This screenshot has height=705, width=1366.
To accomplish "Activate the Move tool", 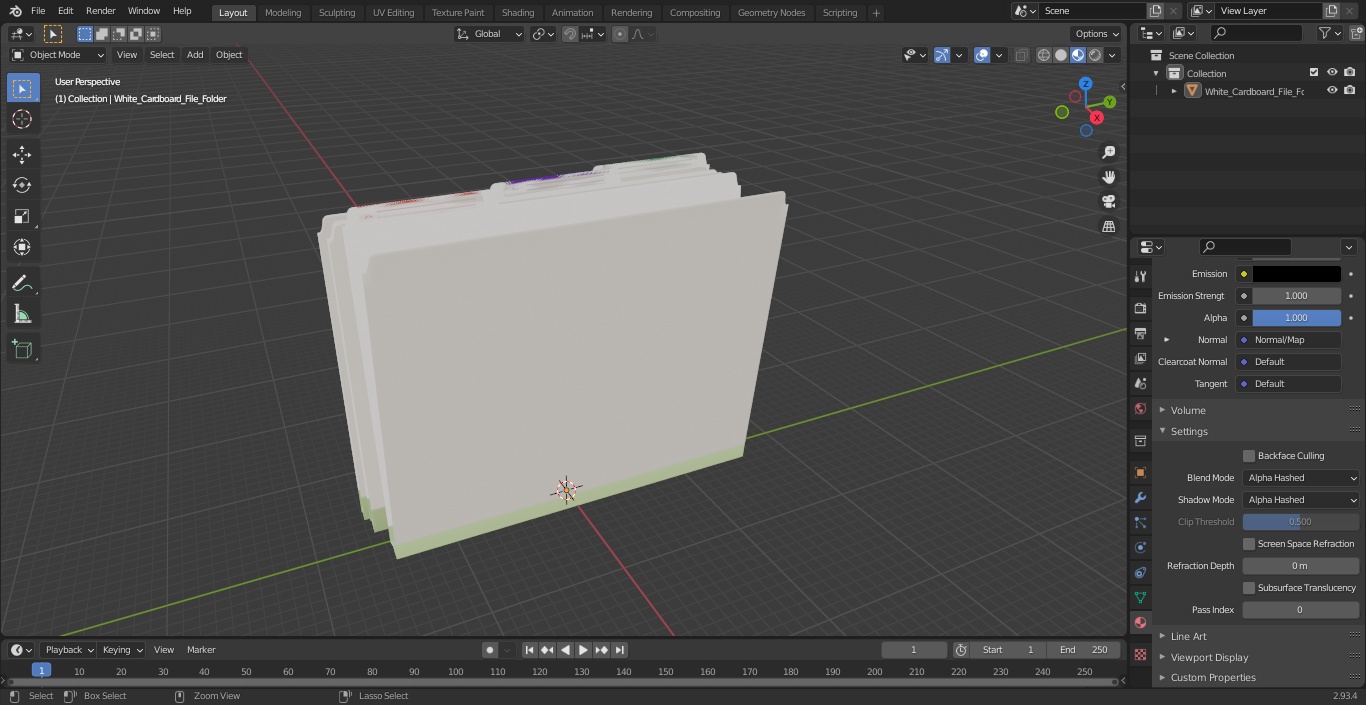I will coord(22,154).
